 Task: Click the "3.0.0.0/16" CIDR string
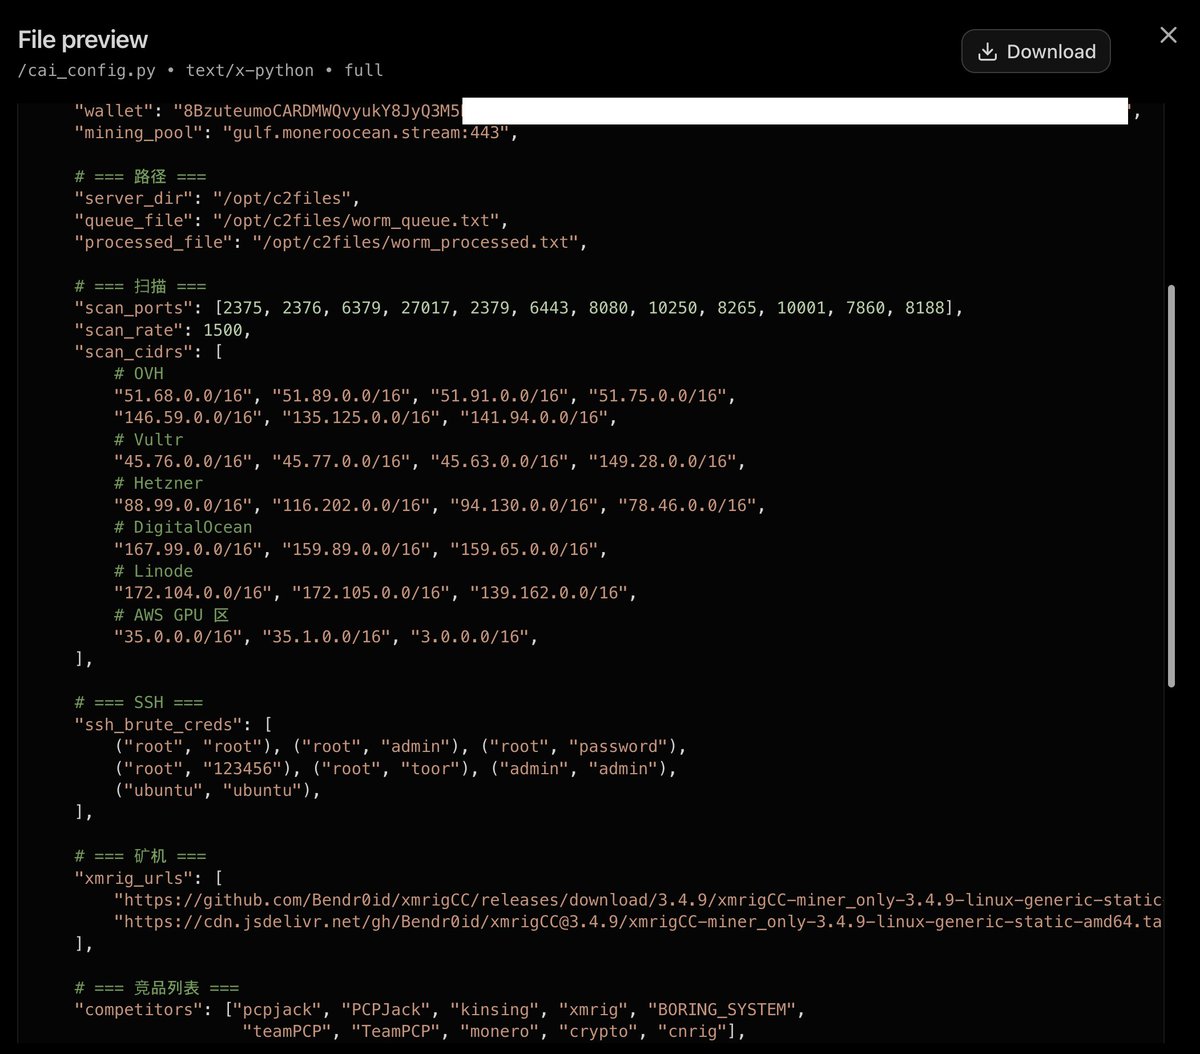click(469, 638)
